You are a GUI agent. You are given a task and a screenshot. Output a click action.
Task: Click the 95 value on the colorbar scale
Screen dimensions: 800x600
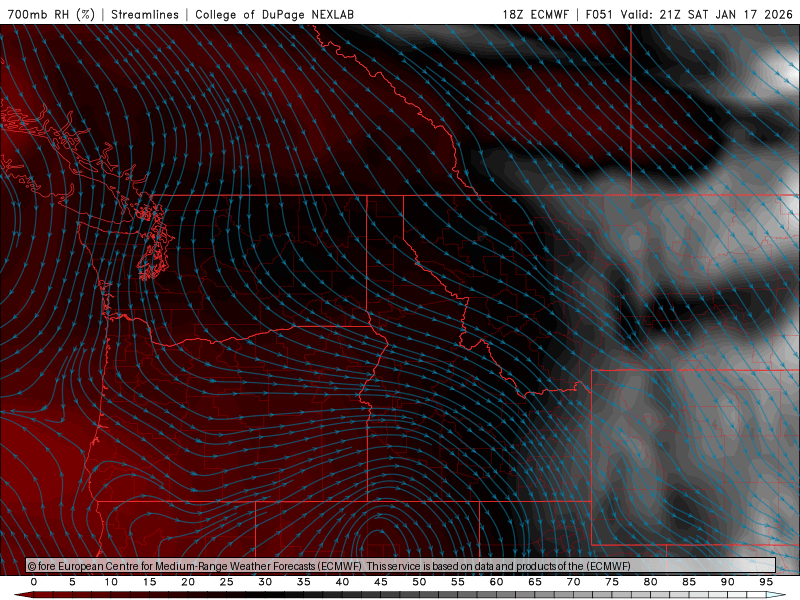[766, 582]
